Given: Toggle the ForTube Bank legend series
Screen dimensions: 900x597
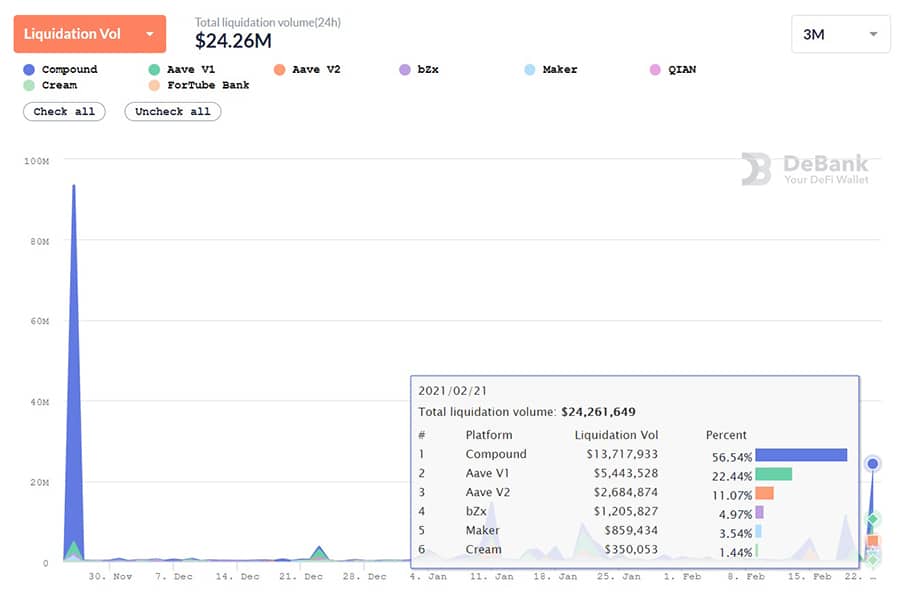Looking at the screenshot, I should tap(199, 85).
